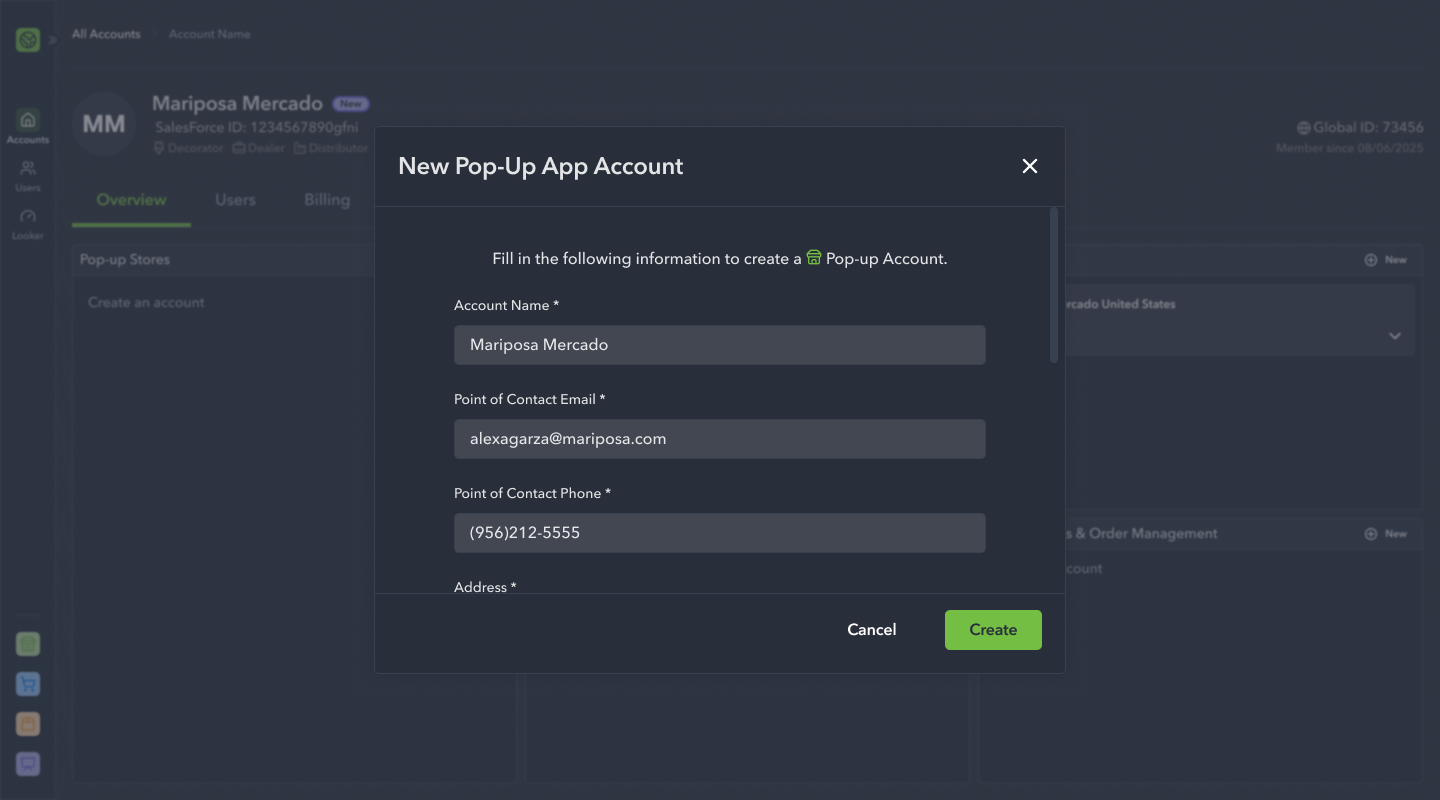Cancel the pop-up account creation
This screenshot has width=1440, height=800.
(x=871, y=629)
